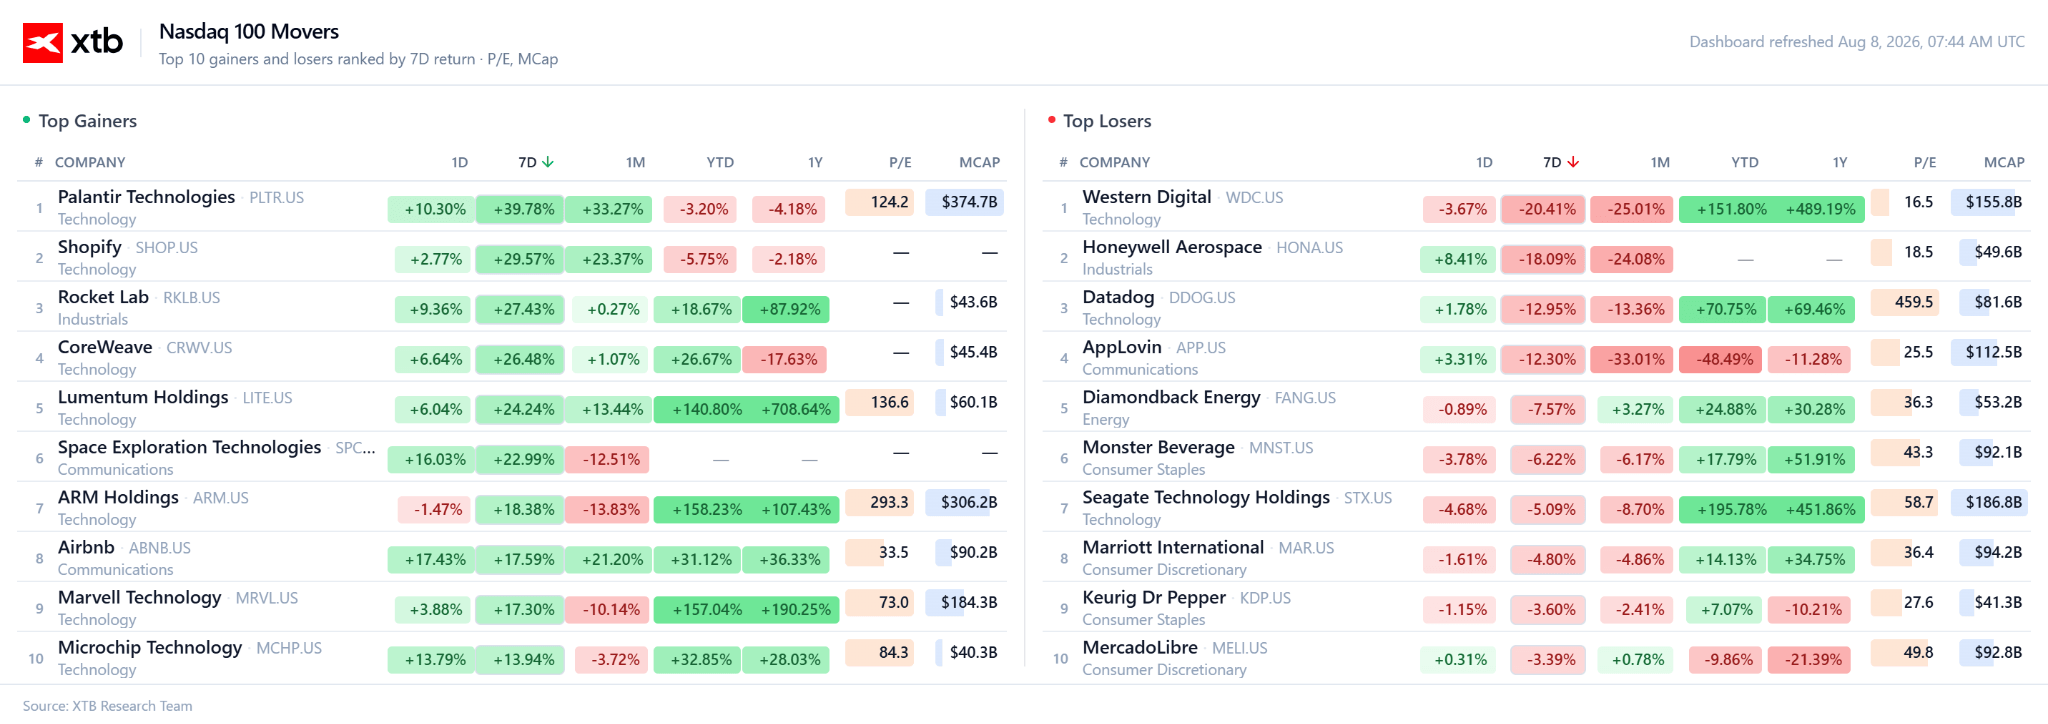
Task: Click Lumentum +708.64% 1Y cell
Action: 796,409
